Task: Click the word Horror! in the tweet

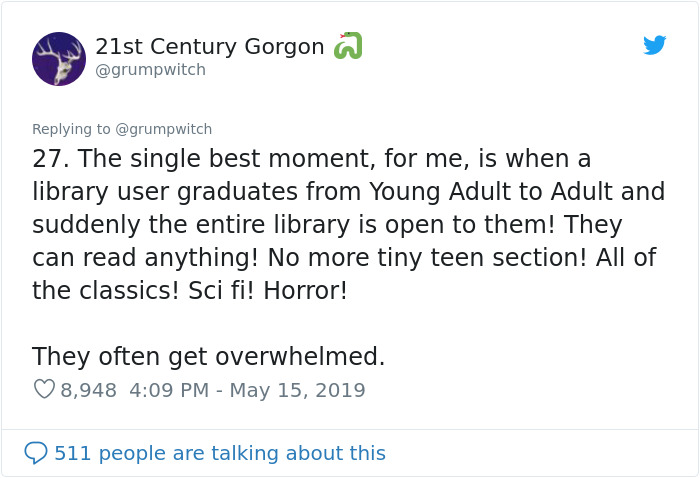Action: [305, 291]
